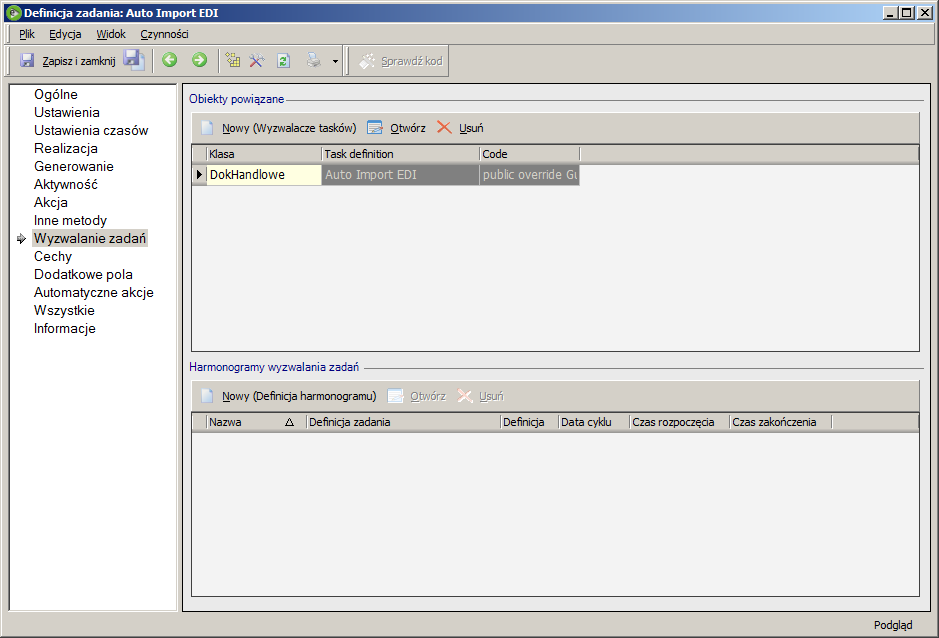Screen dimensions: 939x638
Task: Click the public override code cell
Action: pos(529,175)
